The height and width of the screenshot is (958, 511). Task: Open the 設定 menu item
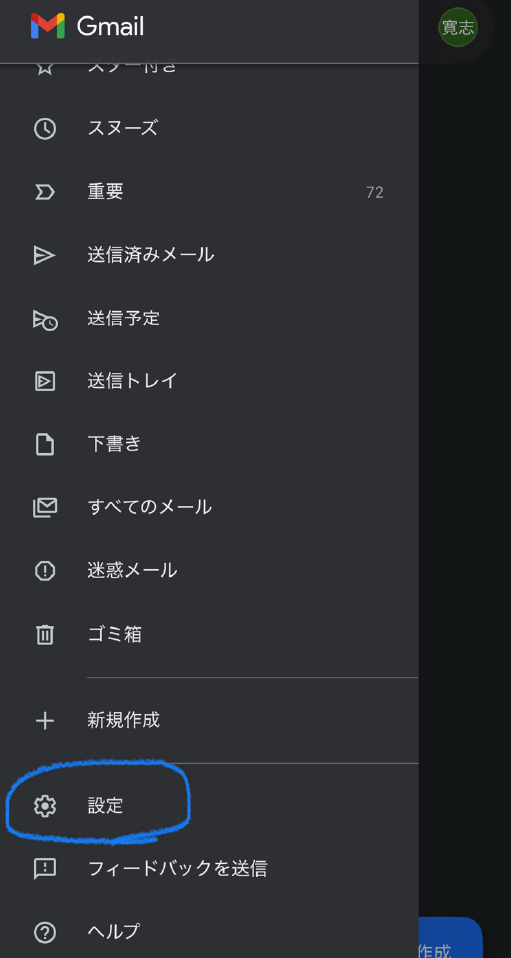[209, 806]
